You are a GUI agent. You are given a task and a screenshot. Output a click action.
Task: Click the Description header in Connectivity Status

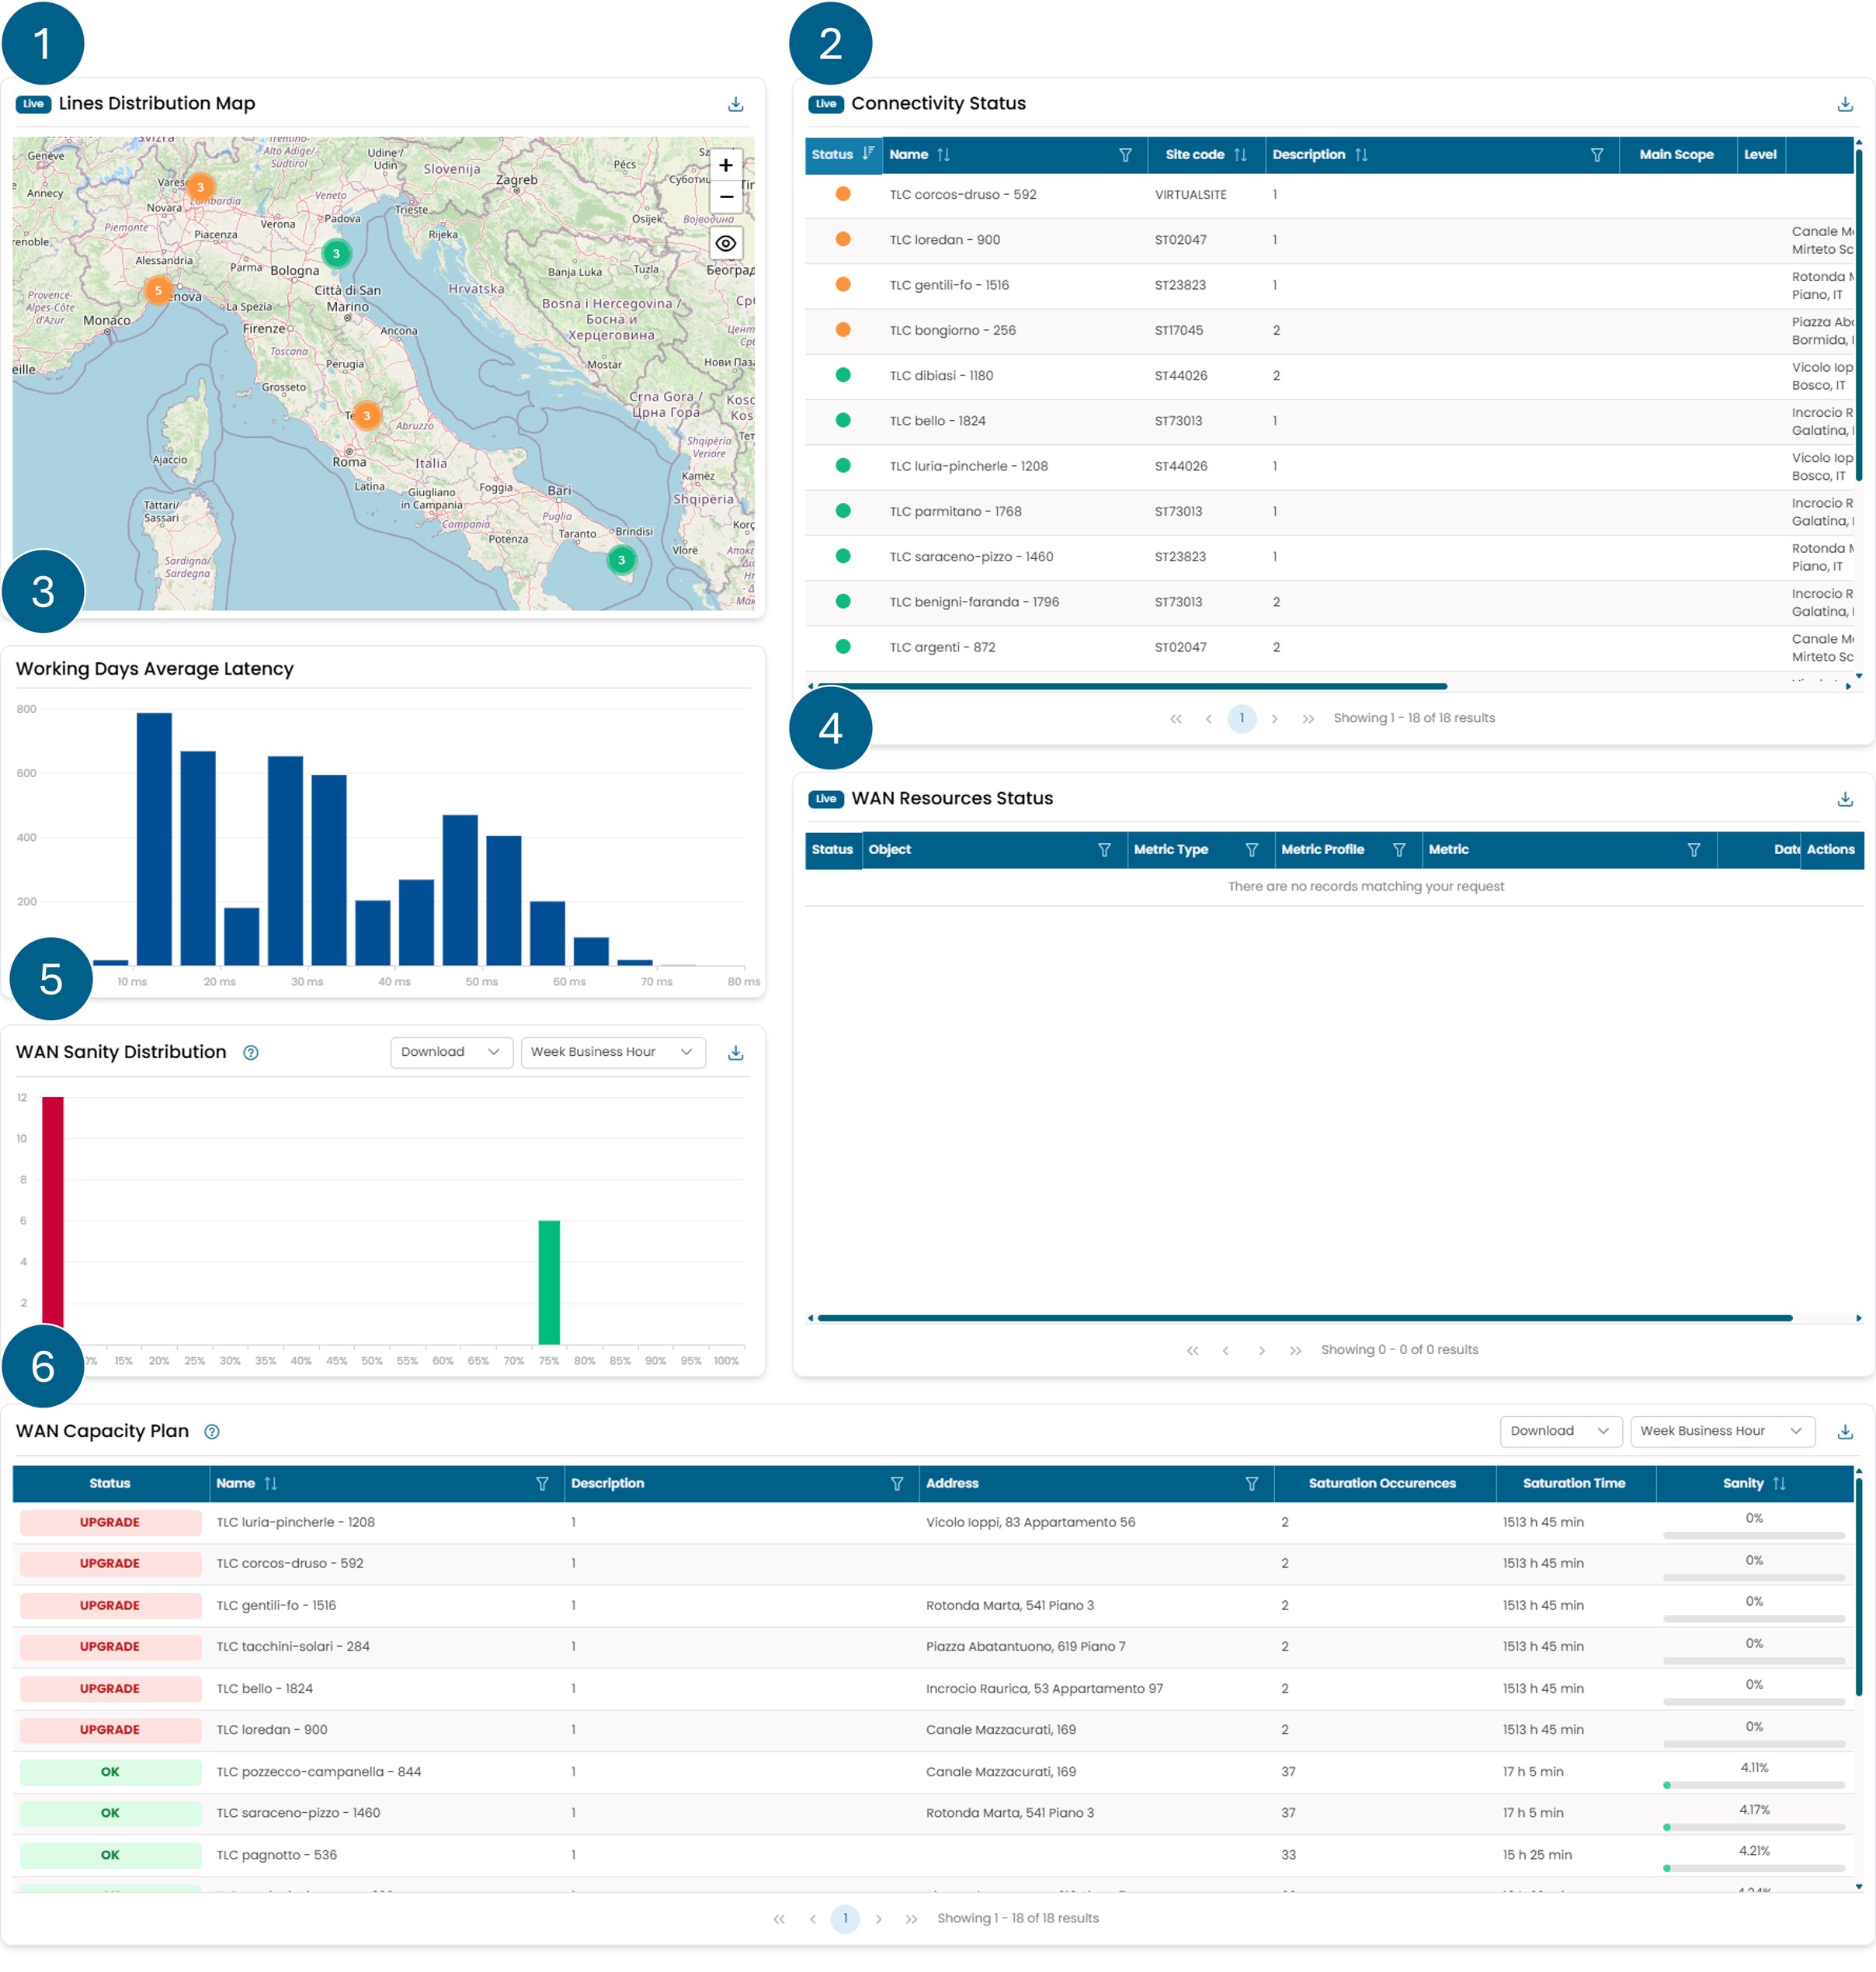point(1308,155)
